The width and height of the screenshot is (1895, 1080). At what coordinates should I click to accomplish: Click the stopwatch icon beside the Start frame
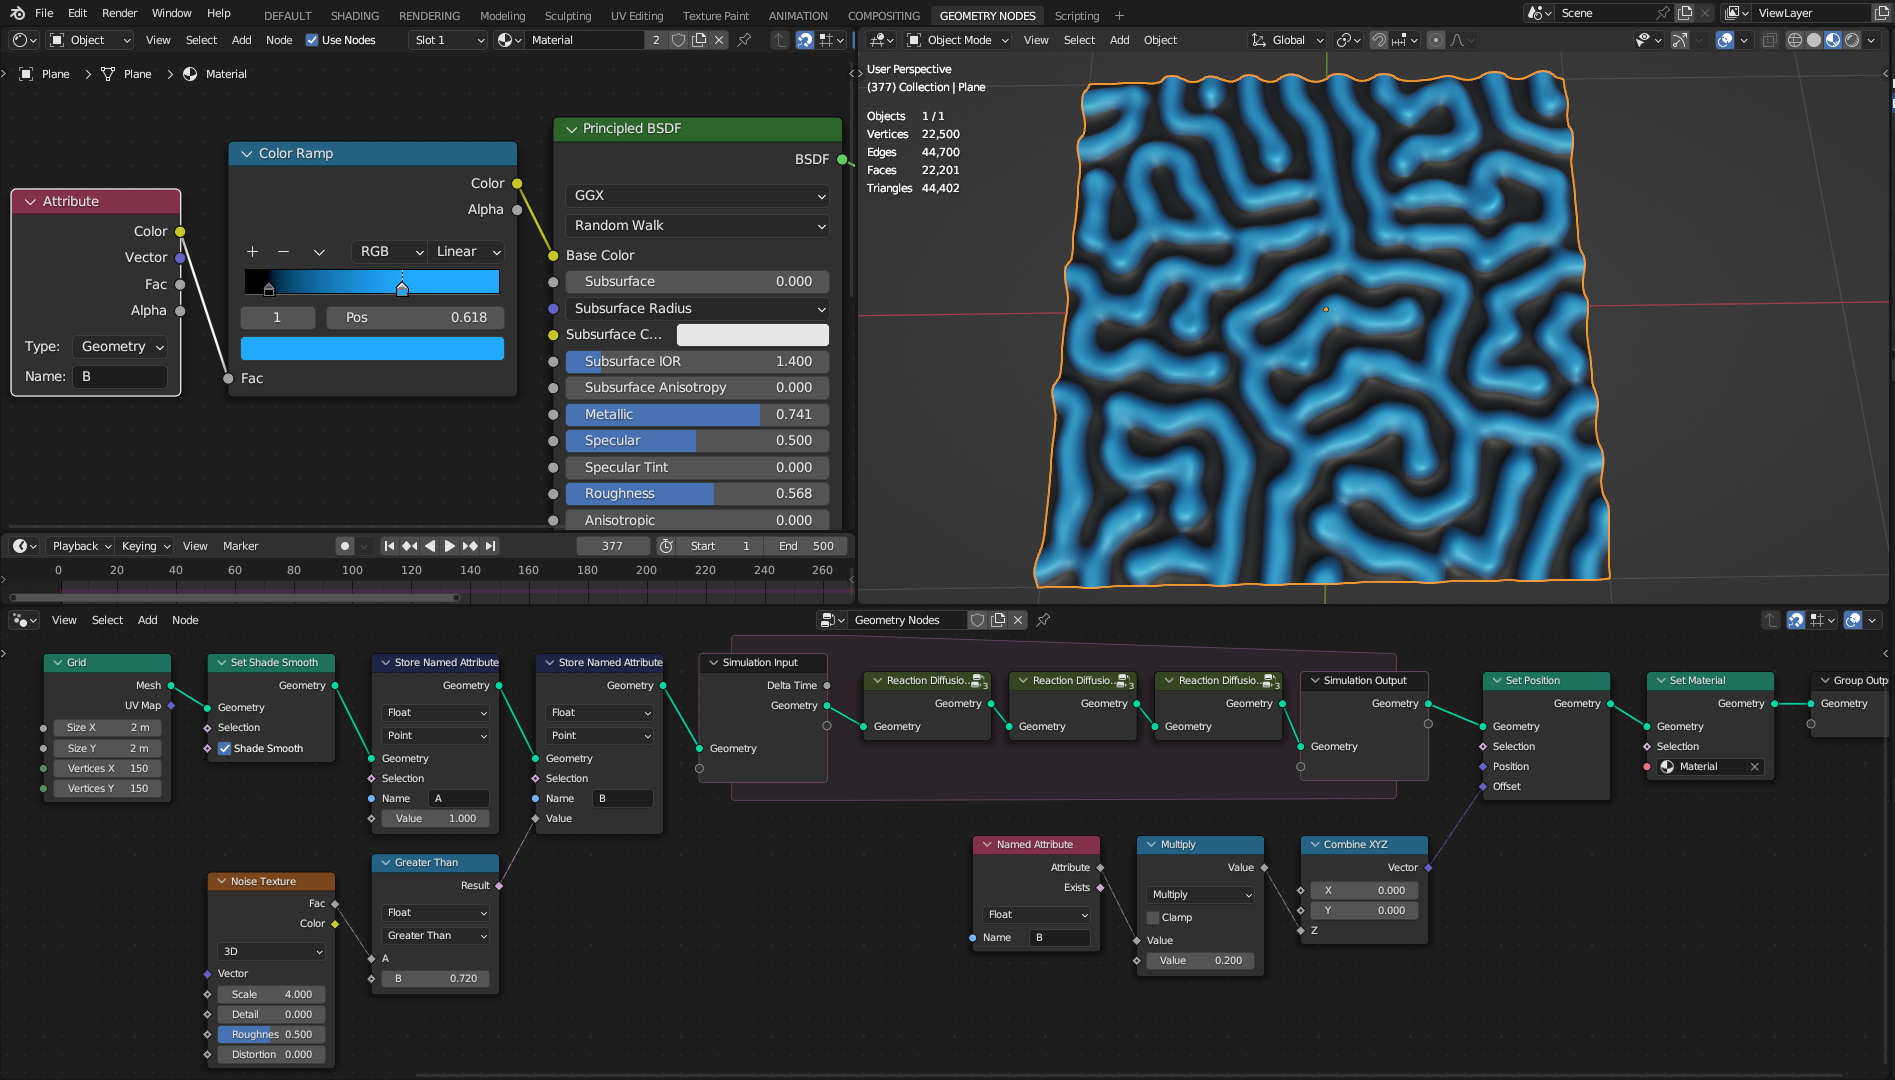(666, 546)
